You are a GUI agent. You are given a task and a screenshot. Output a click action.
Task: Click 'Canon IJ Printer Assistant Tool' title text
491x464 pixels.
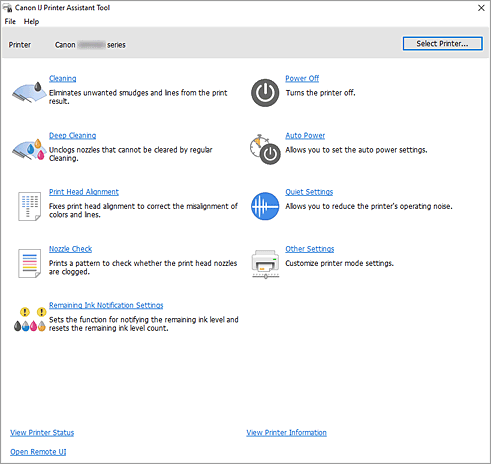coord(62,8)
